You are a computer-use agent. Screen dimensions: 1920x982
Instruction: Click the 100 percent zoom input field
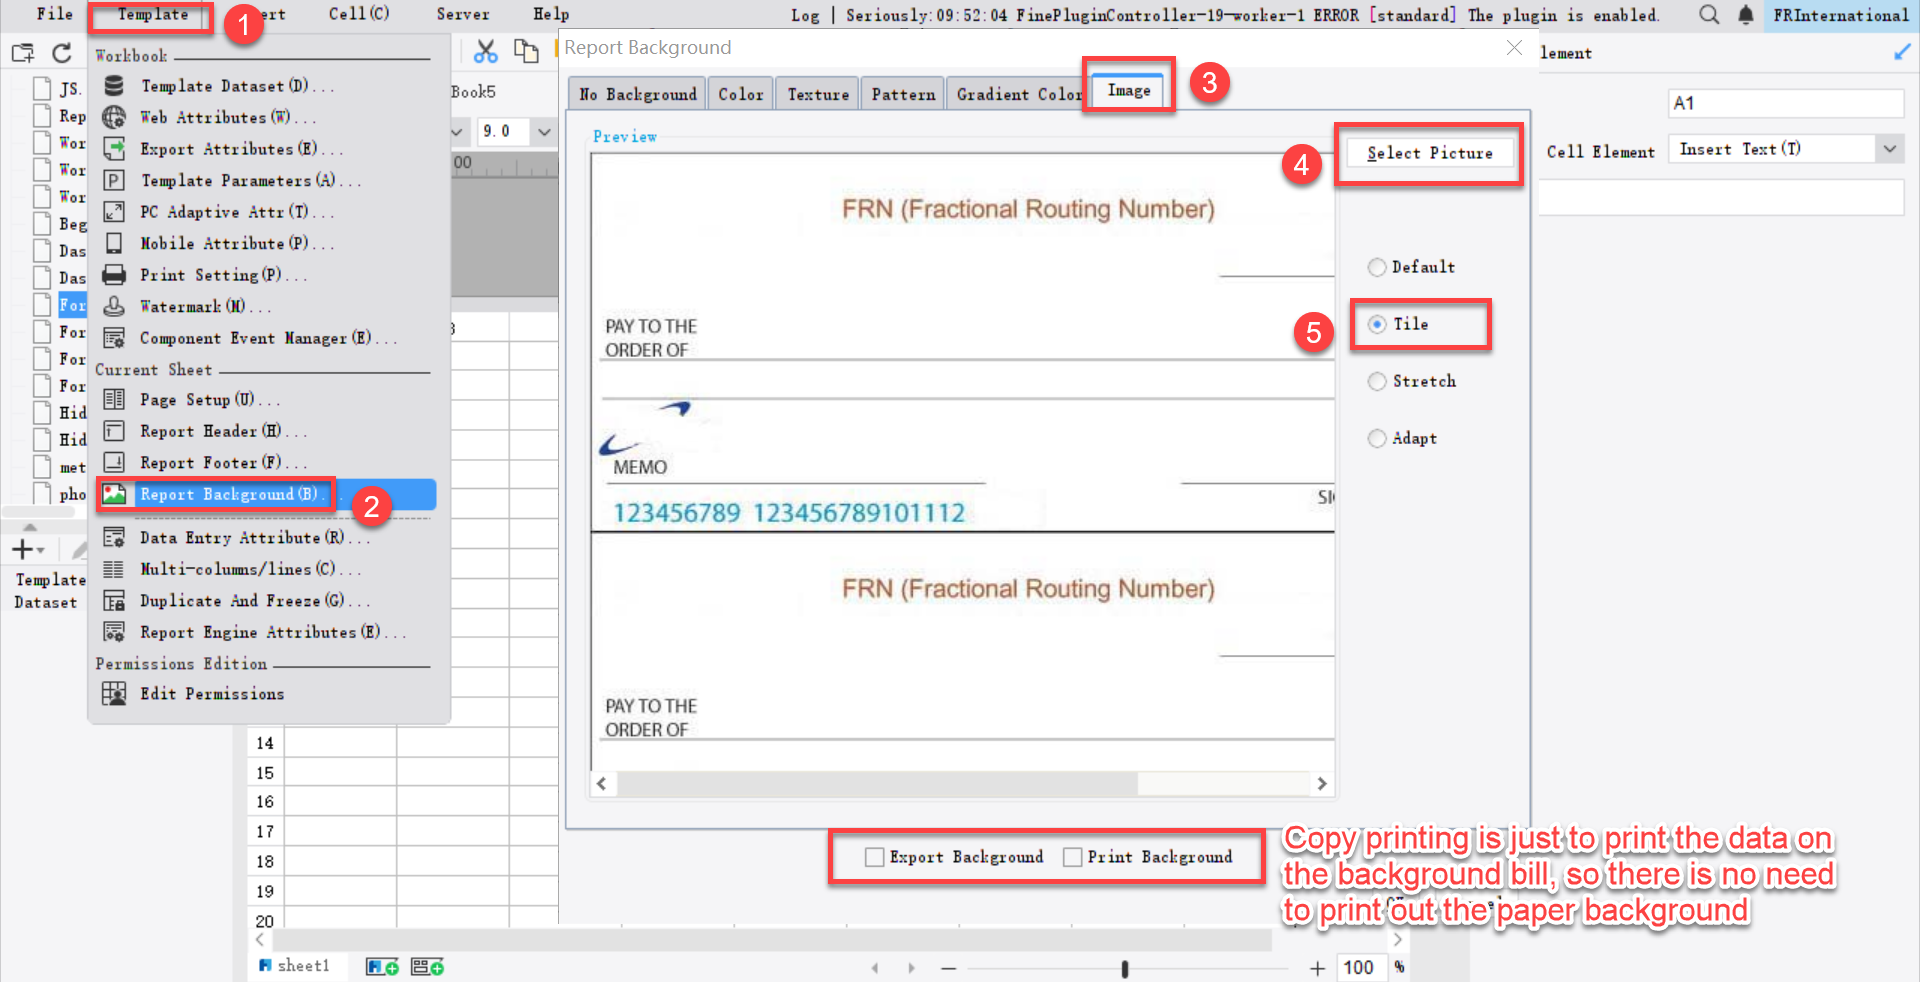coord(1360,967)
